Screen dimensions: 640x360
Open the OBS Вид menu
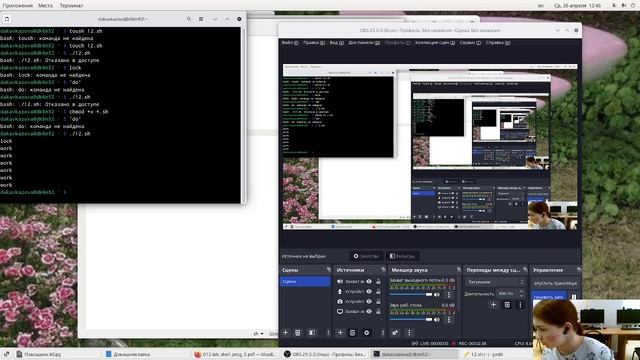(337, 42)
